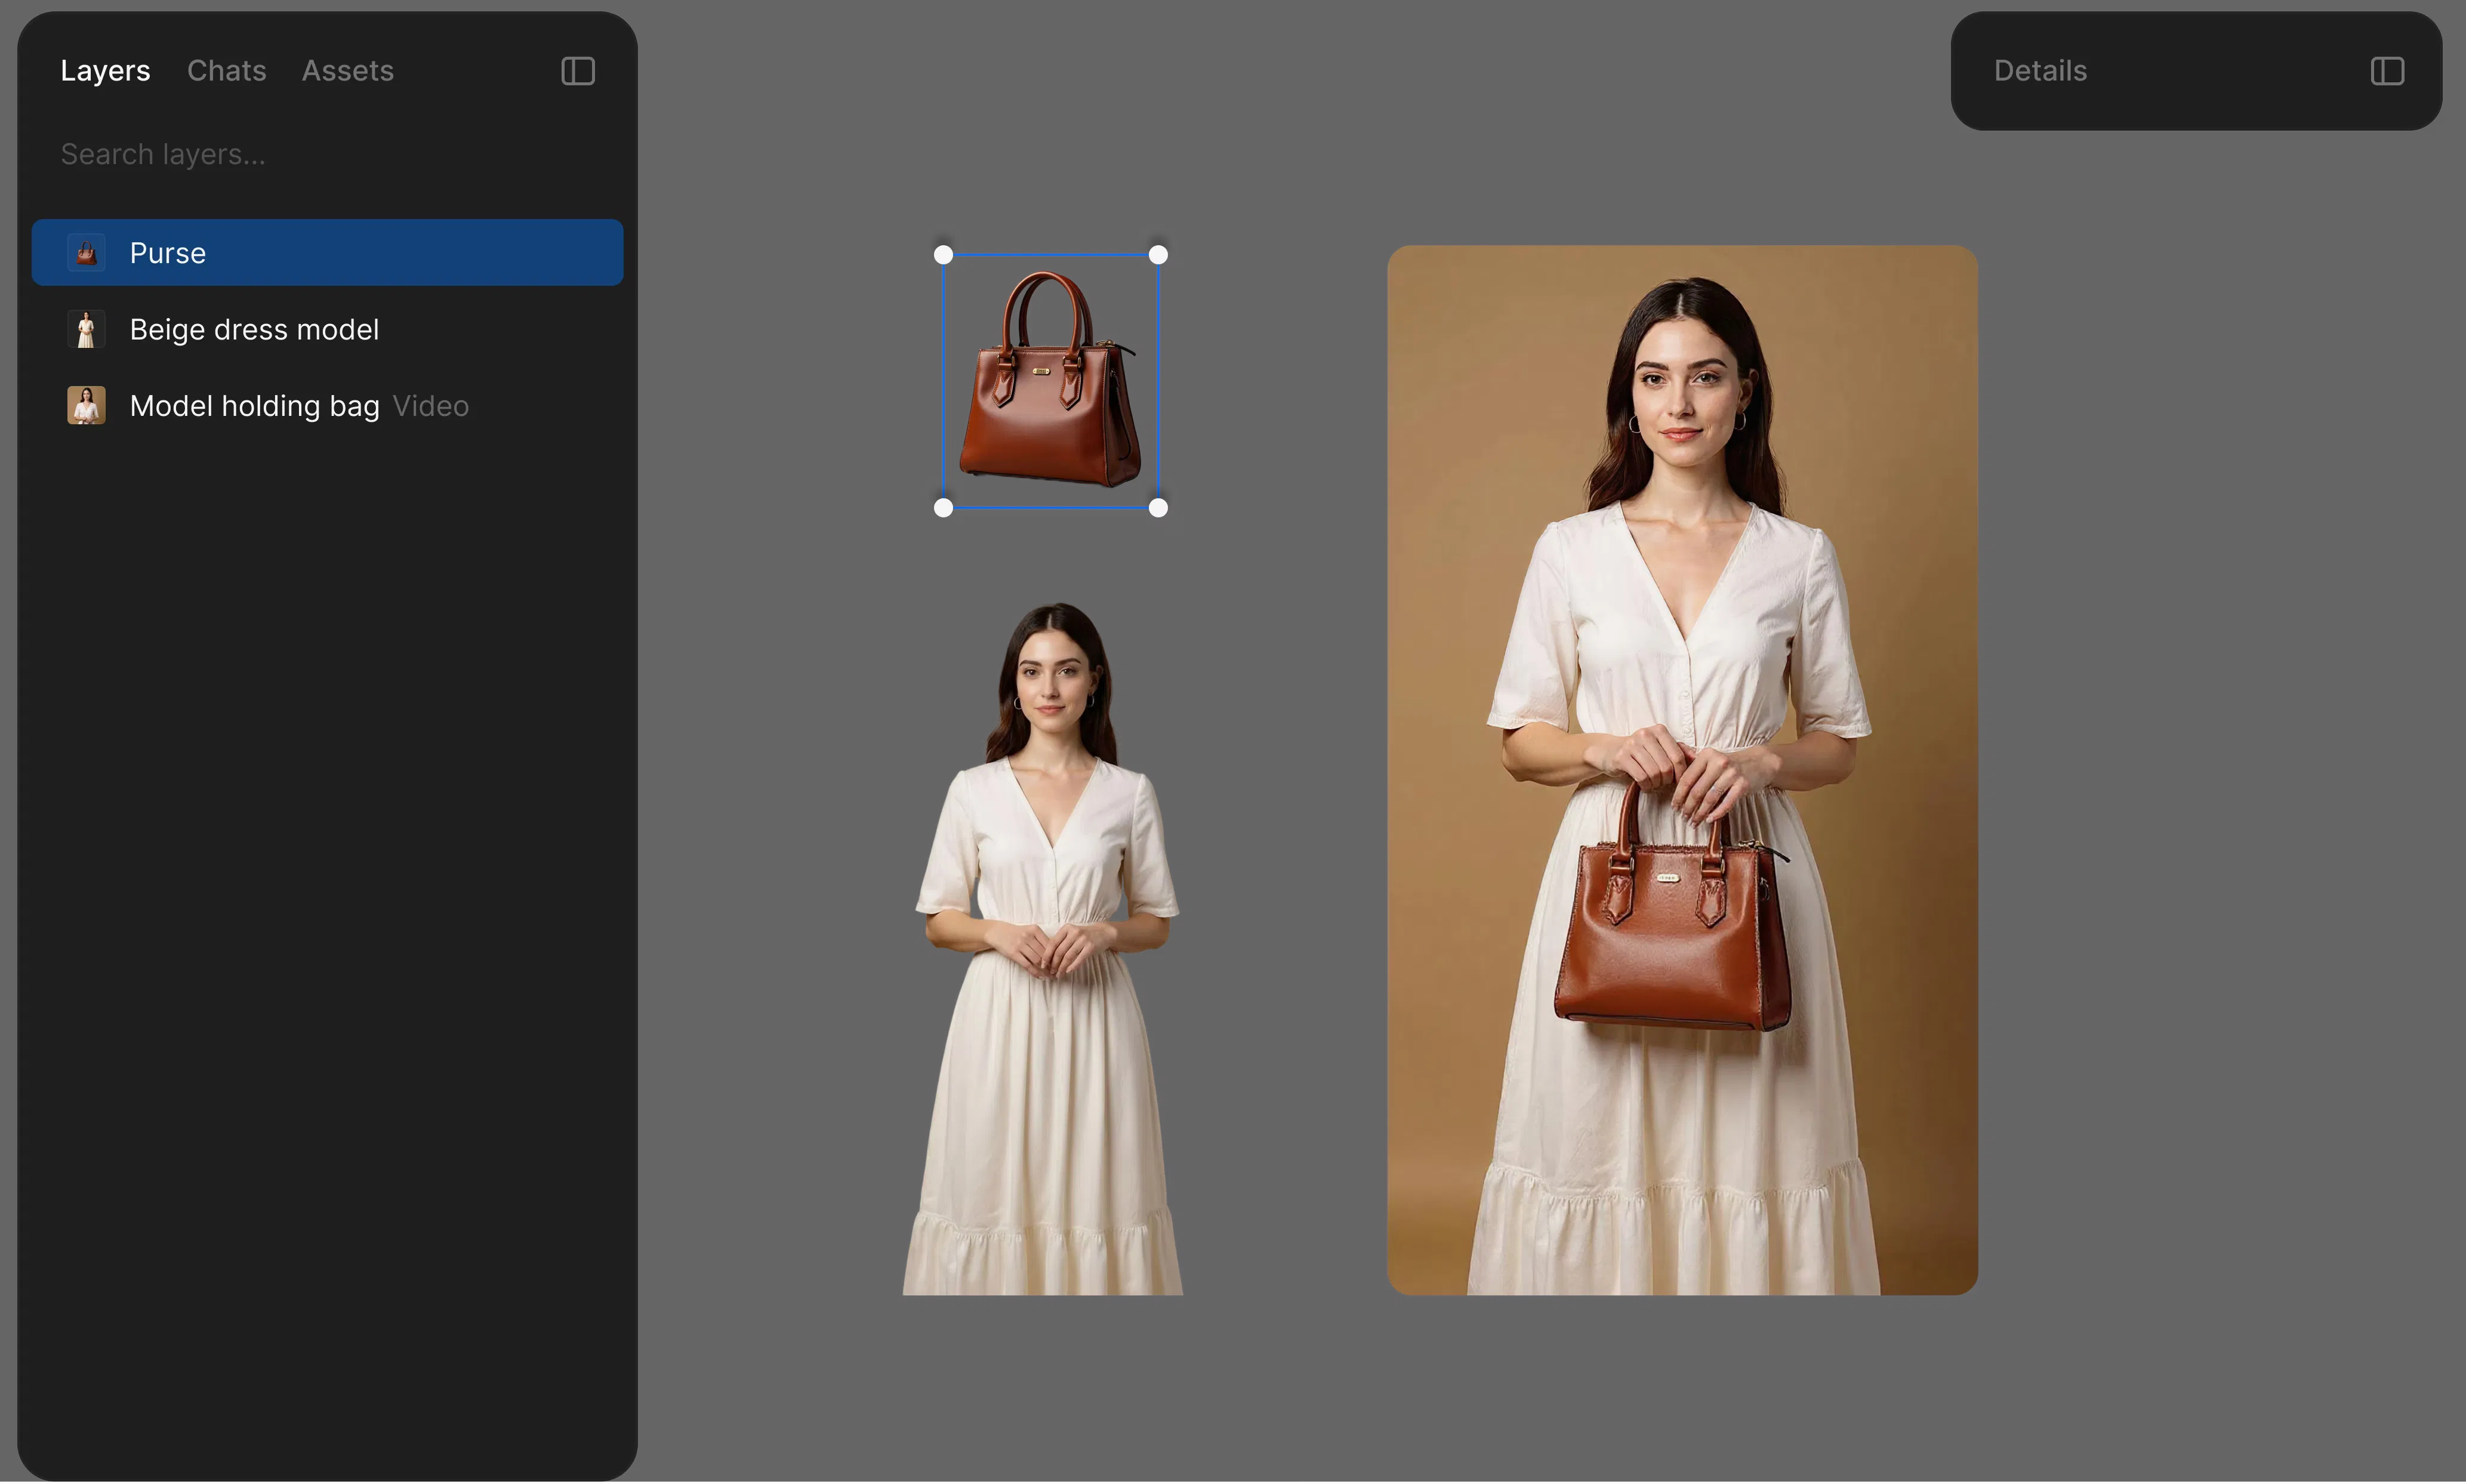Click the bottom-left handle of purse selection
This screenshot has height=1484, width=2466.
pos(943,508)
